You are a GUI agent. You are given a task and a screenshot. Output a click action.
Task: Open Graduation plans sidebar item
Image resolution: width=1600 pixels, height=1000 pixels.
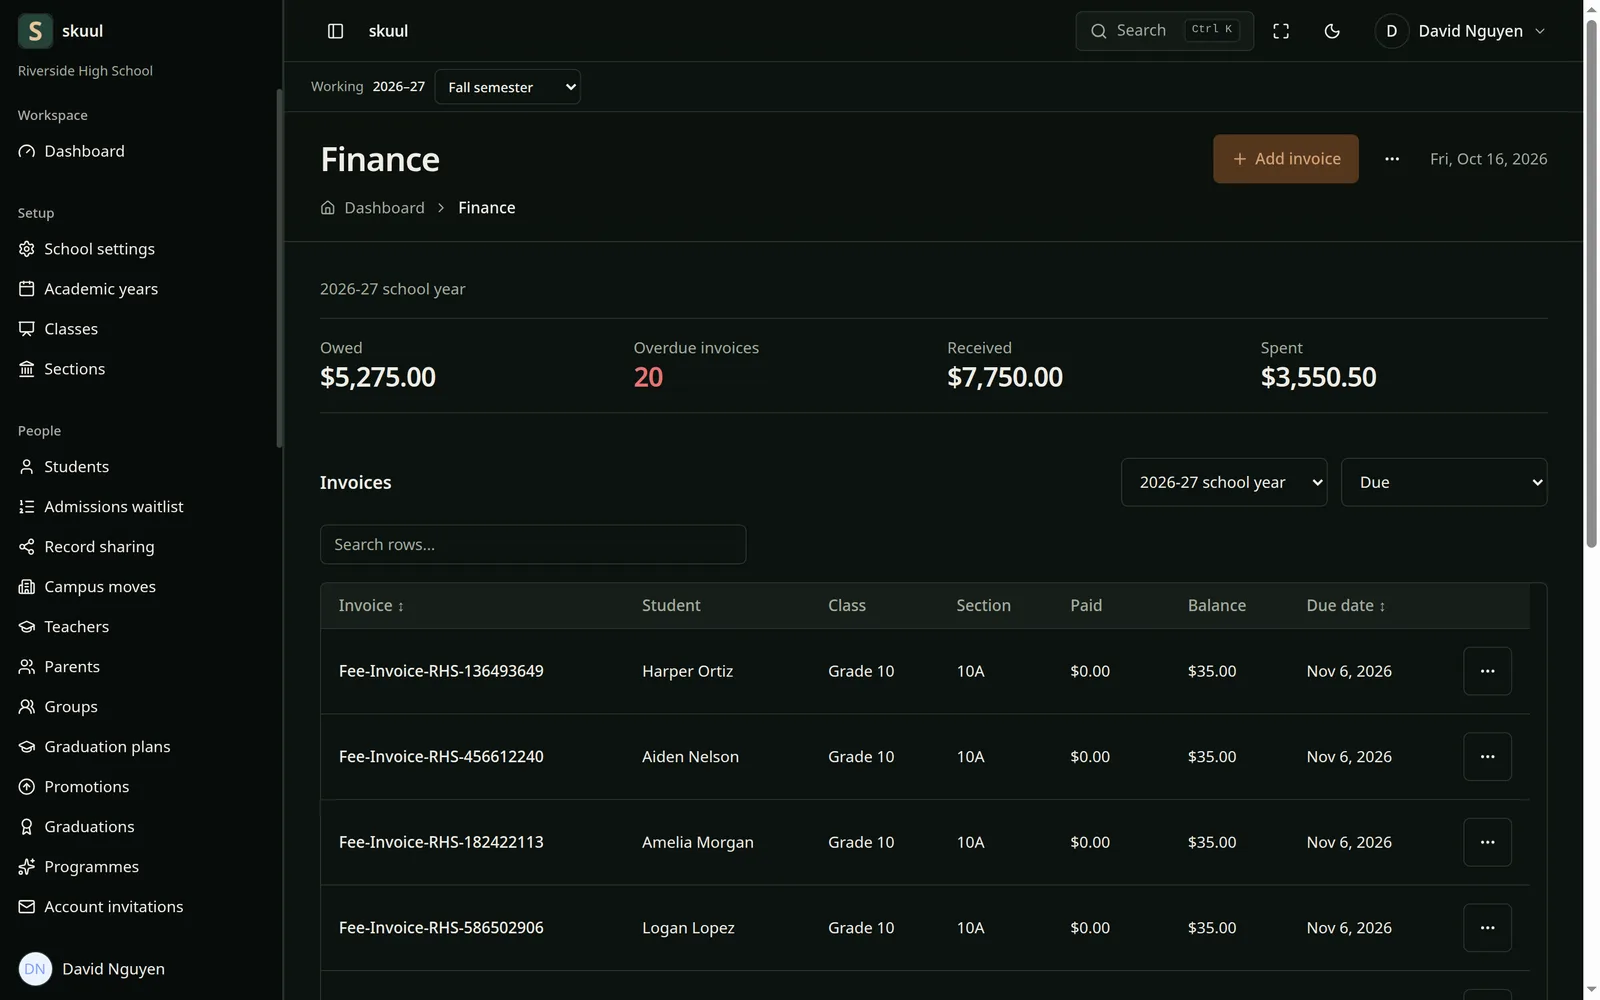click(140, 747)
